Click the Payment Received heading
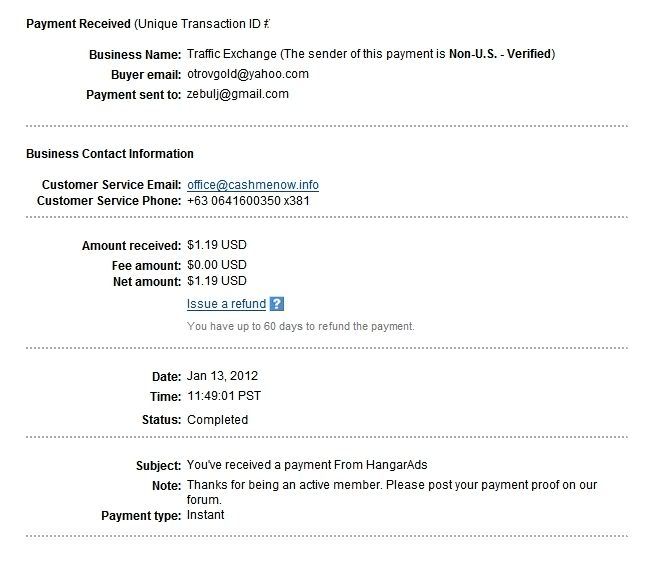 pos(78,24)
